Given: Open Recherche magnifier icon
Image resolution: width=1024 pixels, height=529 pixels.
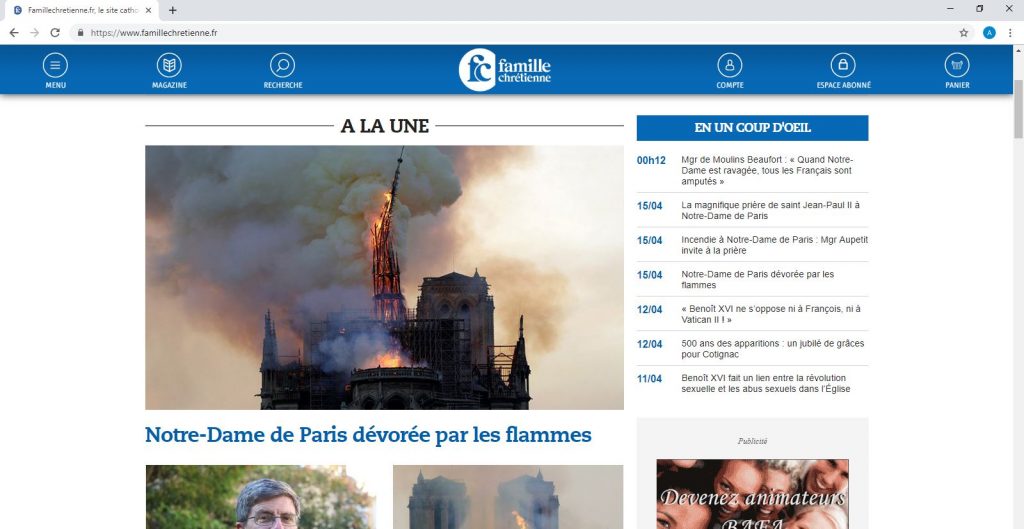Looking at the screenshot, I should click(283, 66).
